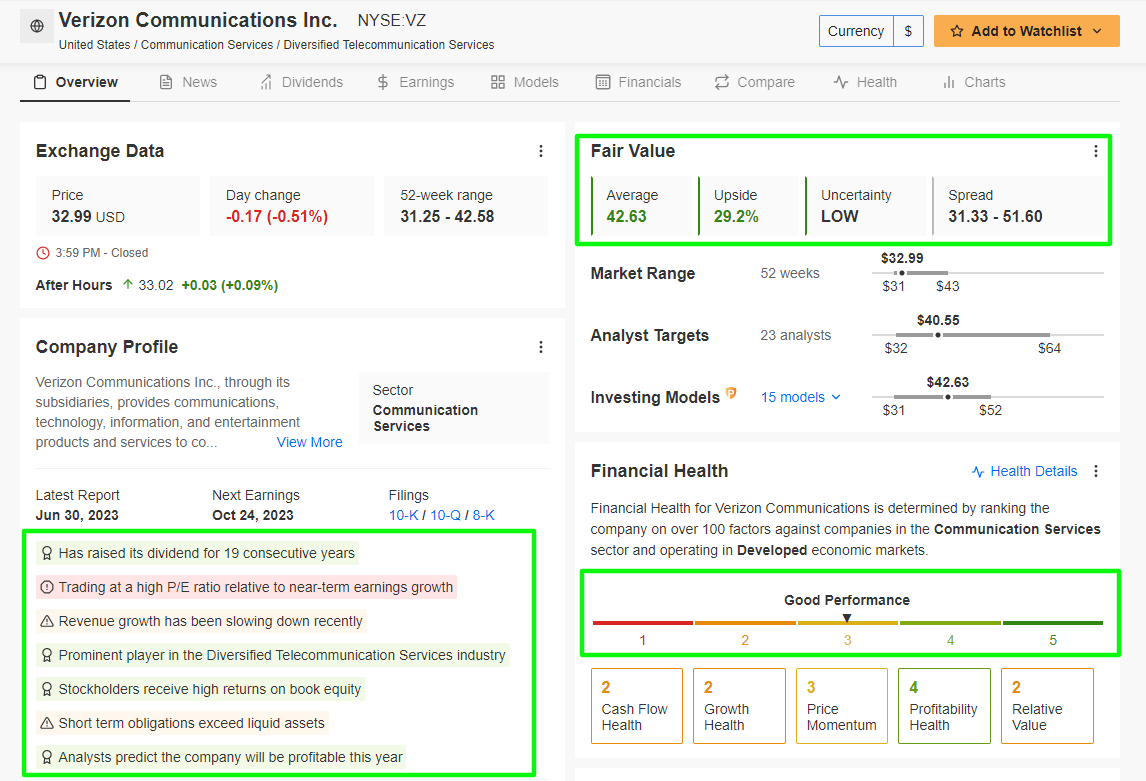Click the warning triangle for revenue growth insight
The width and height of the screenshot is (1146, 781).
(x=47, y=621)
